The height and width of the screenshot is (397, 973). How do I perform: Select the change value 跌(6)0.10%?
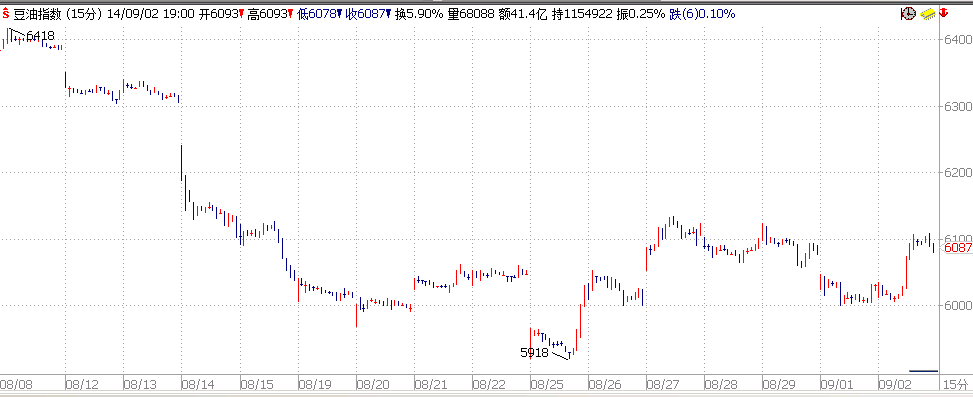(x=702, y=14)
